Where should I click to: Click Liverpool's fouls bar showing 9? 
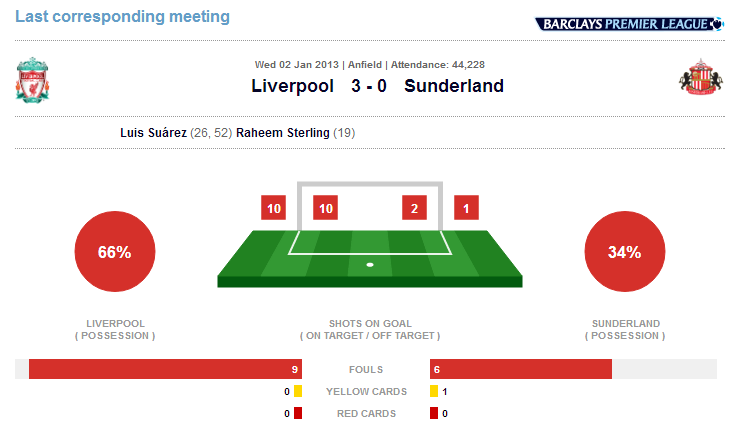[165, 369]
